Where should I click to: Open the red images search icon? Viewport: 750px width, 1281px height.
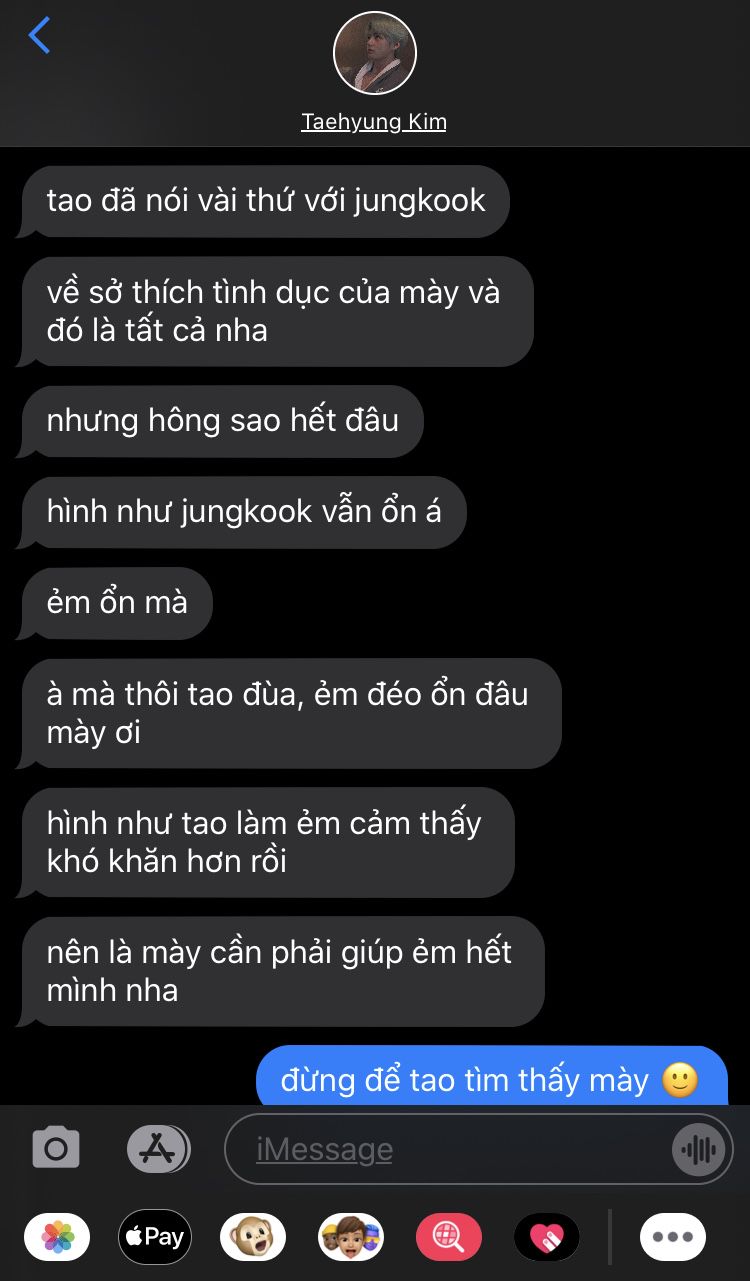coord(448,1237)
